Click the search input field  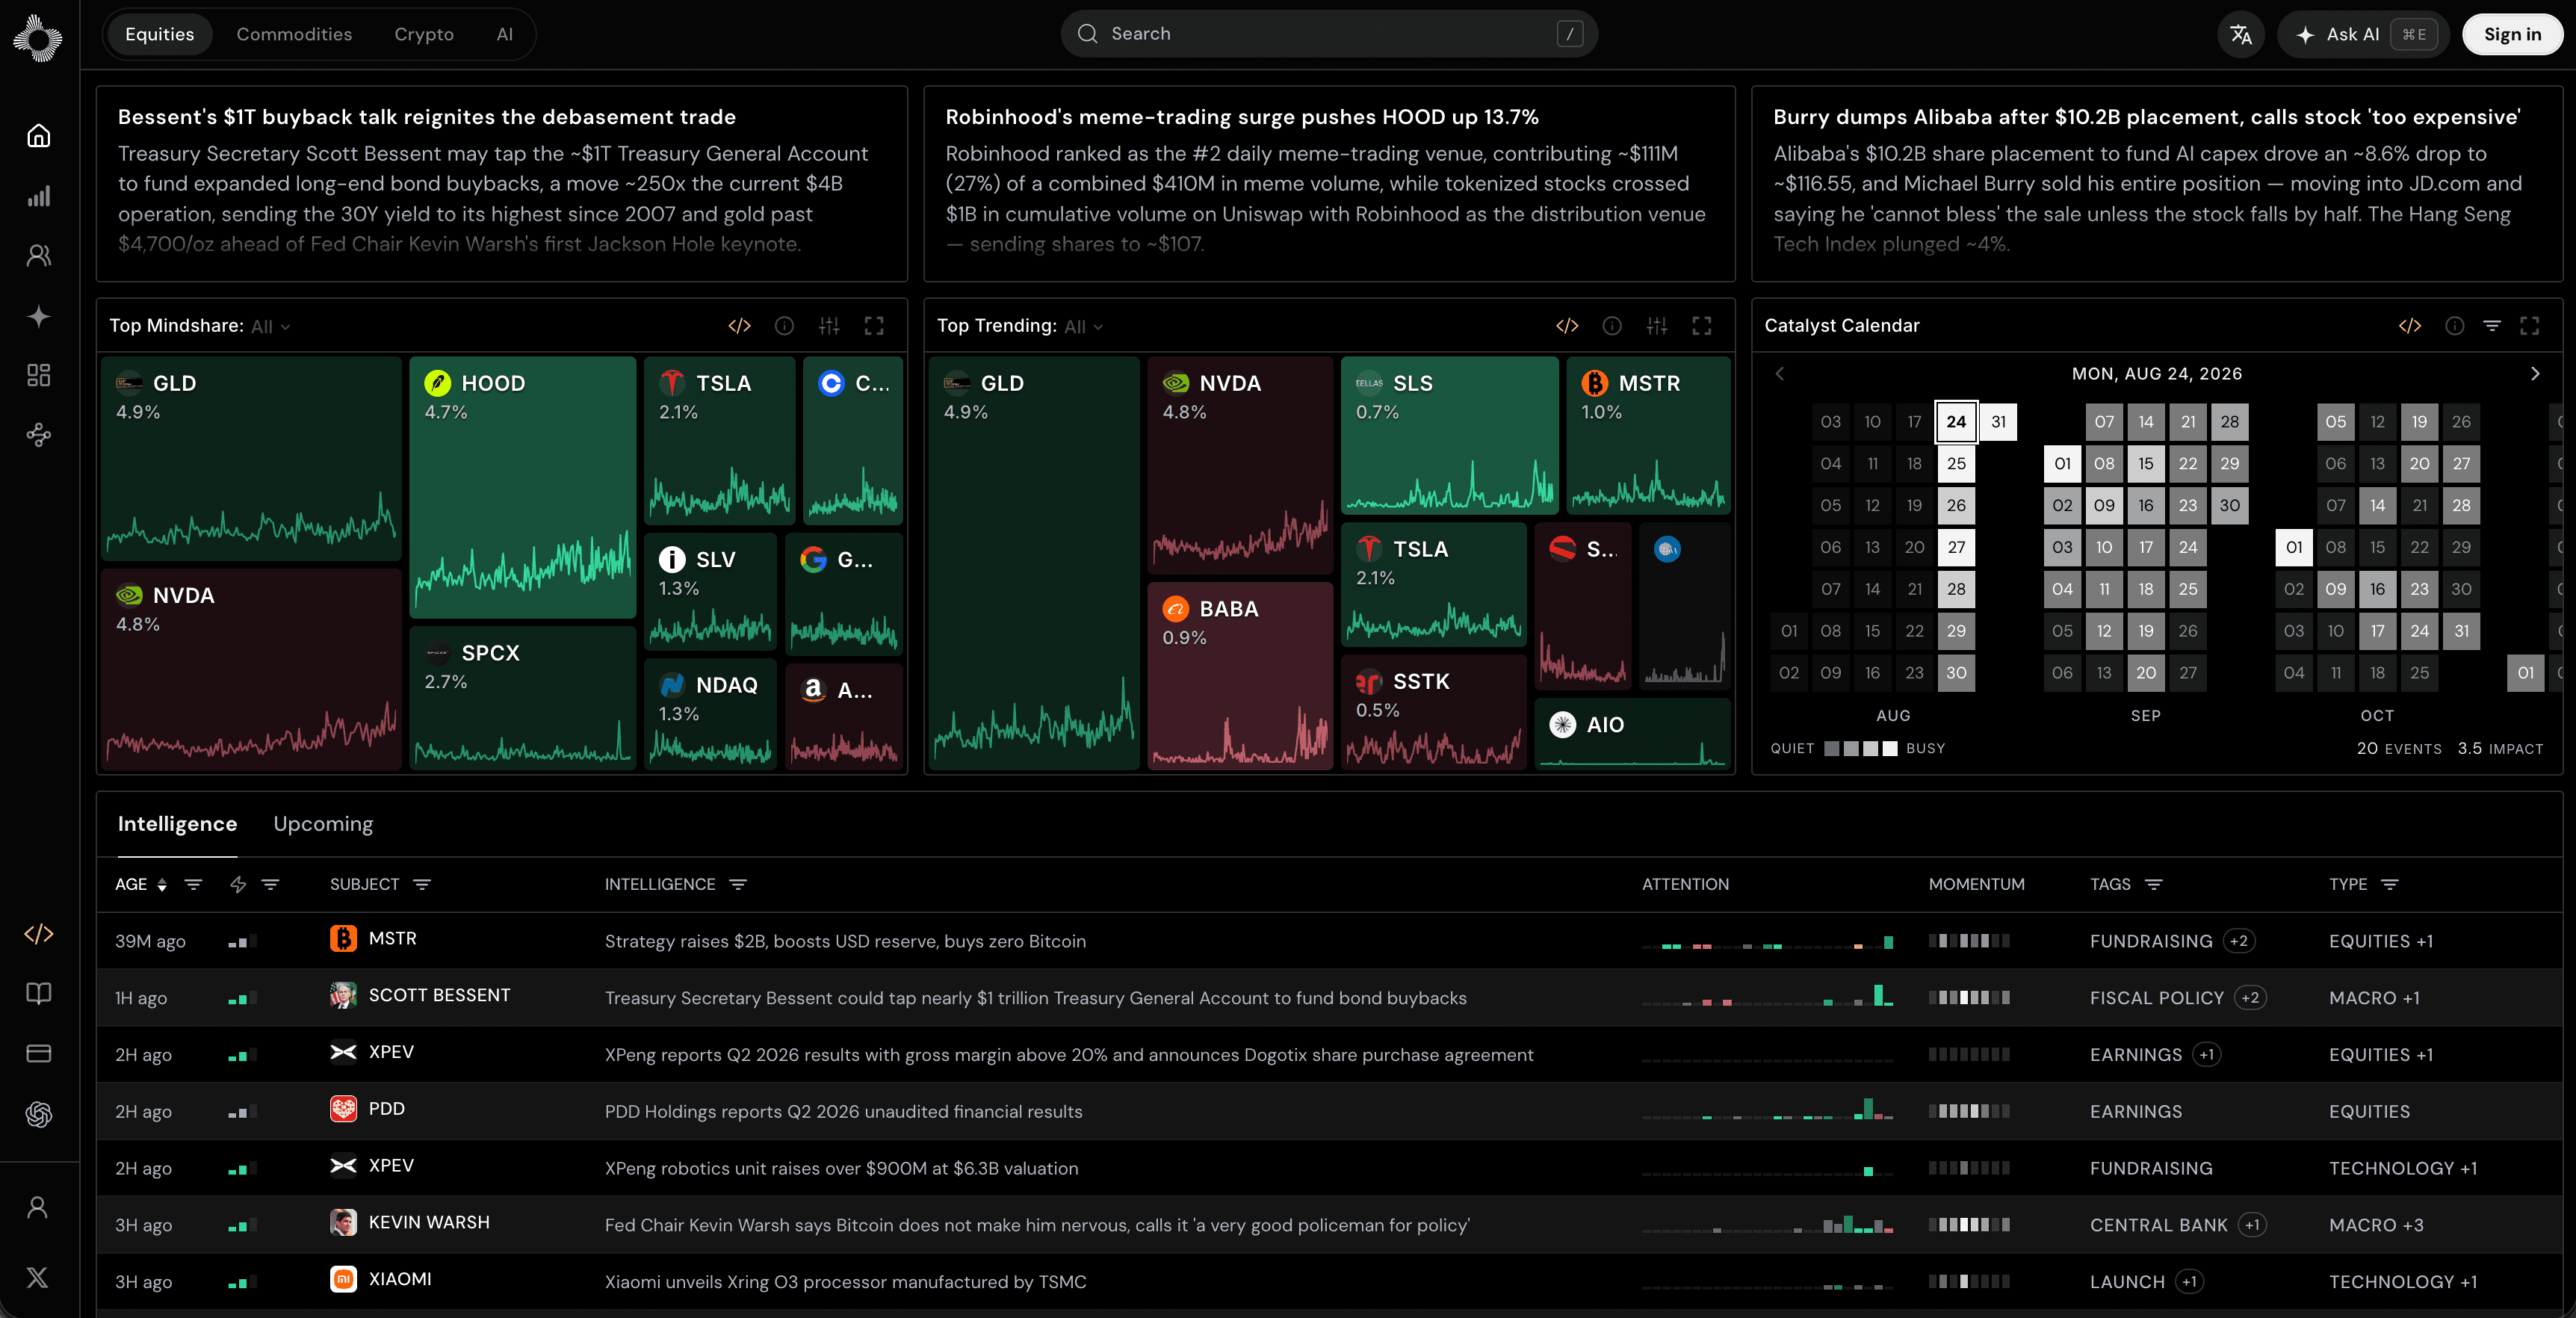(1329, 34)
